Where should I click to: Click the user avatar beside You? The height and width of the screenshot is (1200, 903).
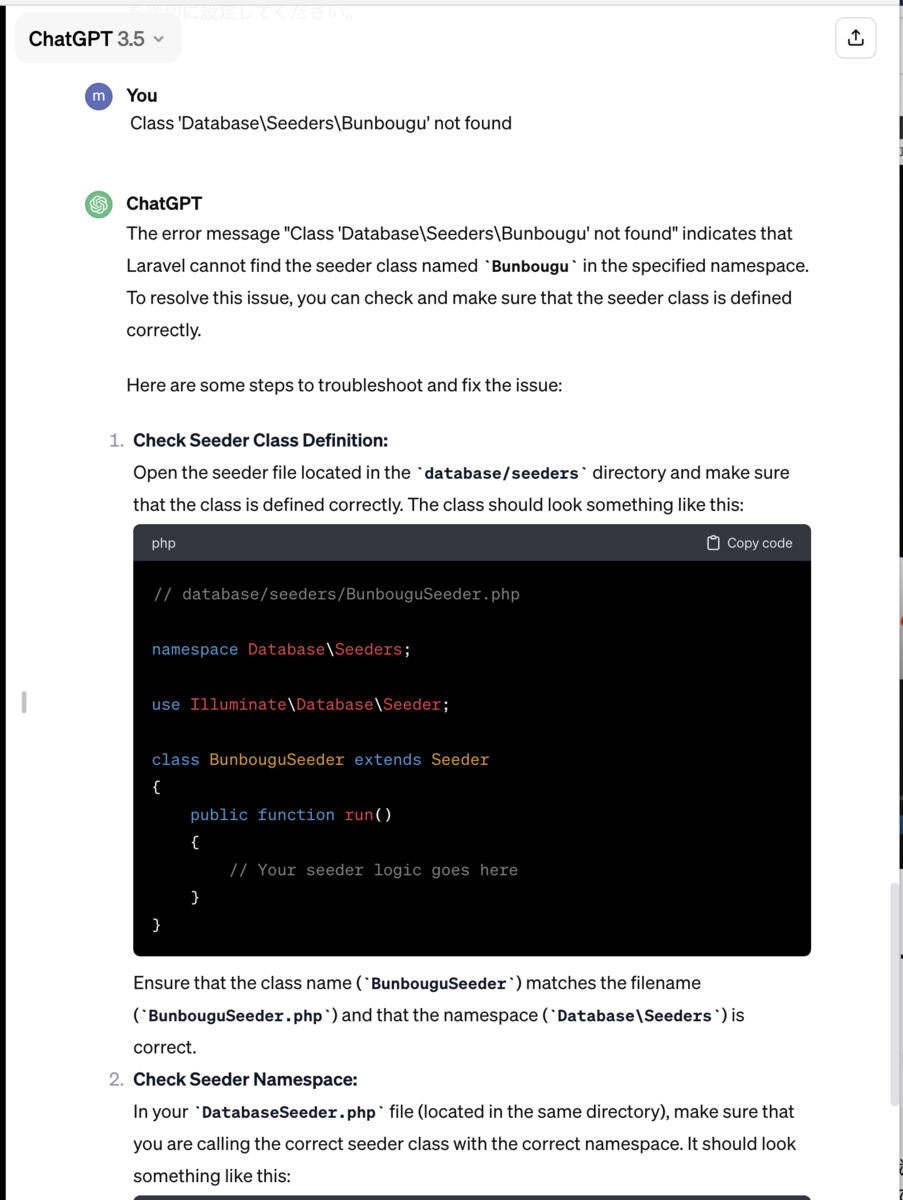tap(98, 96)
